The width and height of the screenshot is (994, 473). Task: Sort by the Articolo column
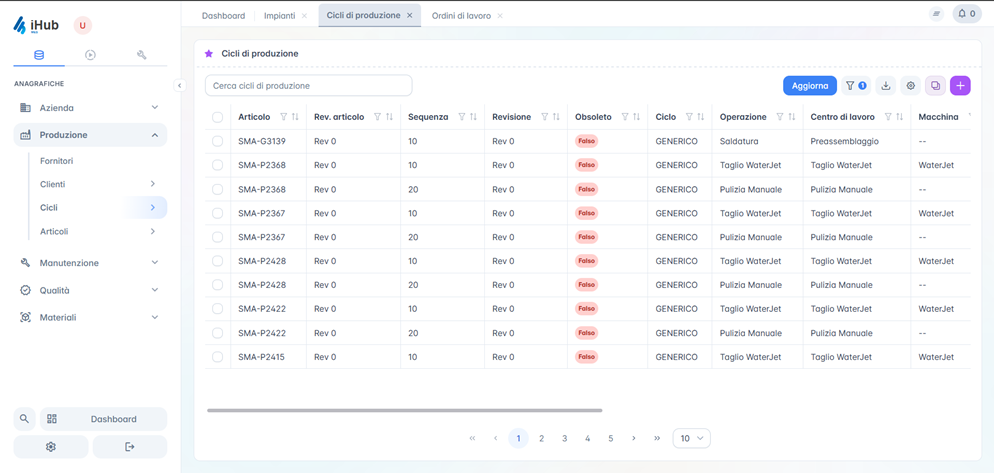click(295, 117)
